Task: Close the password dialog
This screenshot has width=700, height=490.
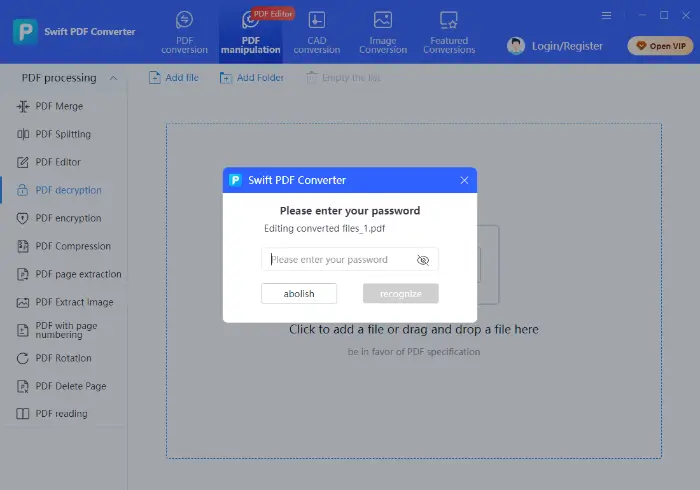Action: point(464,180)
